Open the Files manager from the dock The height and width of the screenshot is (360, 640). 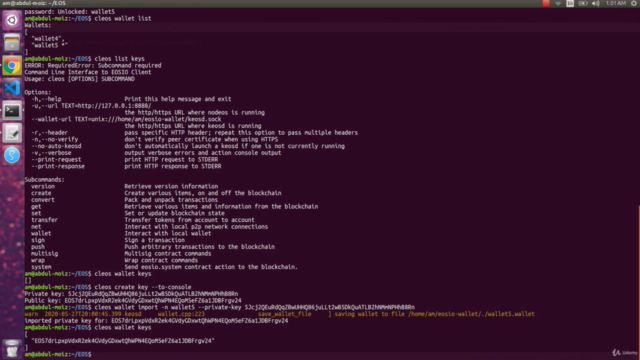click(12, 42)
